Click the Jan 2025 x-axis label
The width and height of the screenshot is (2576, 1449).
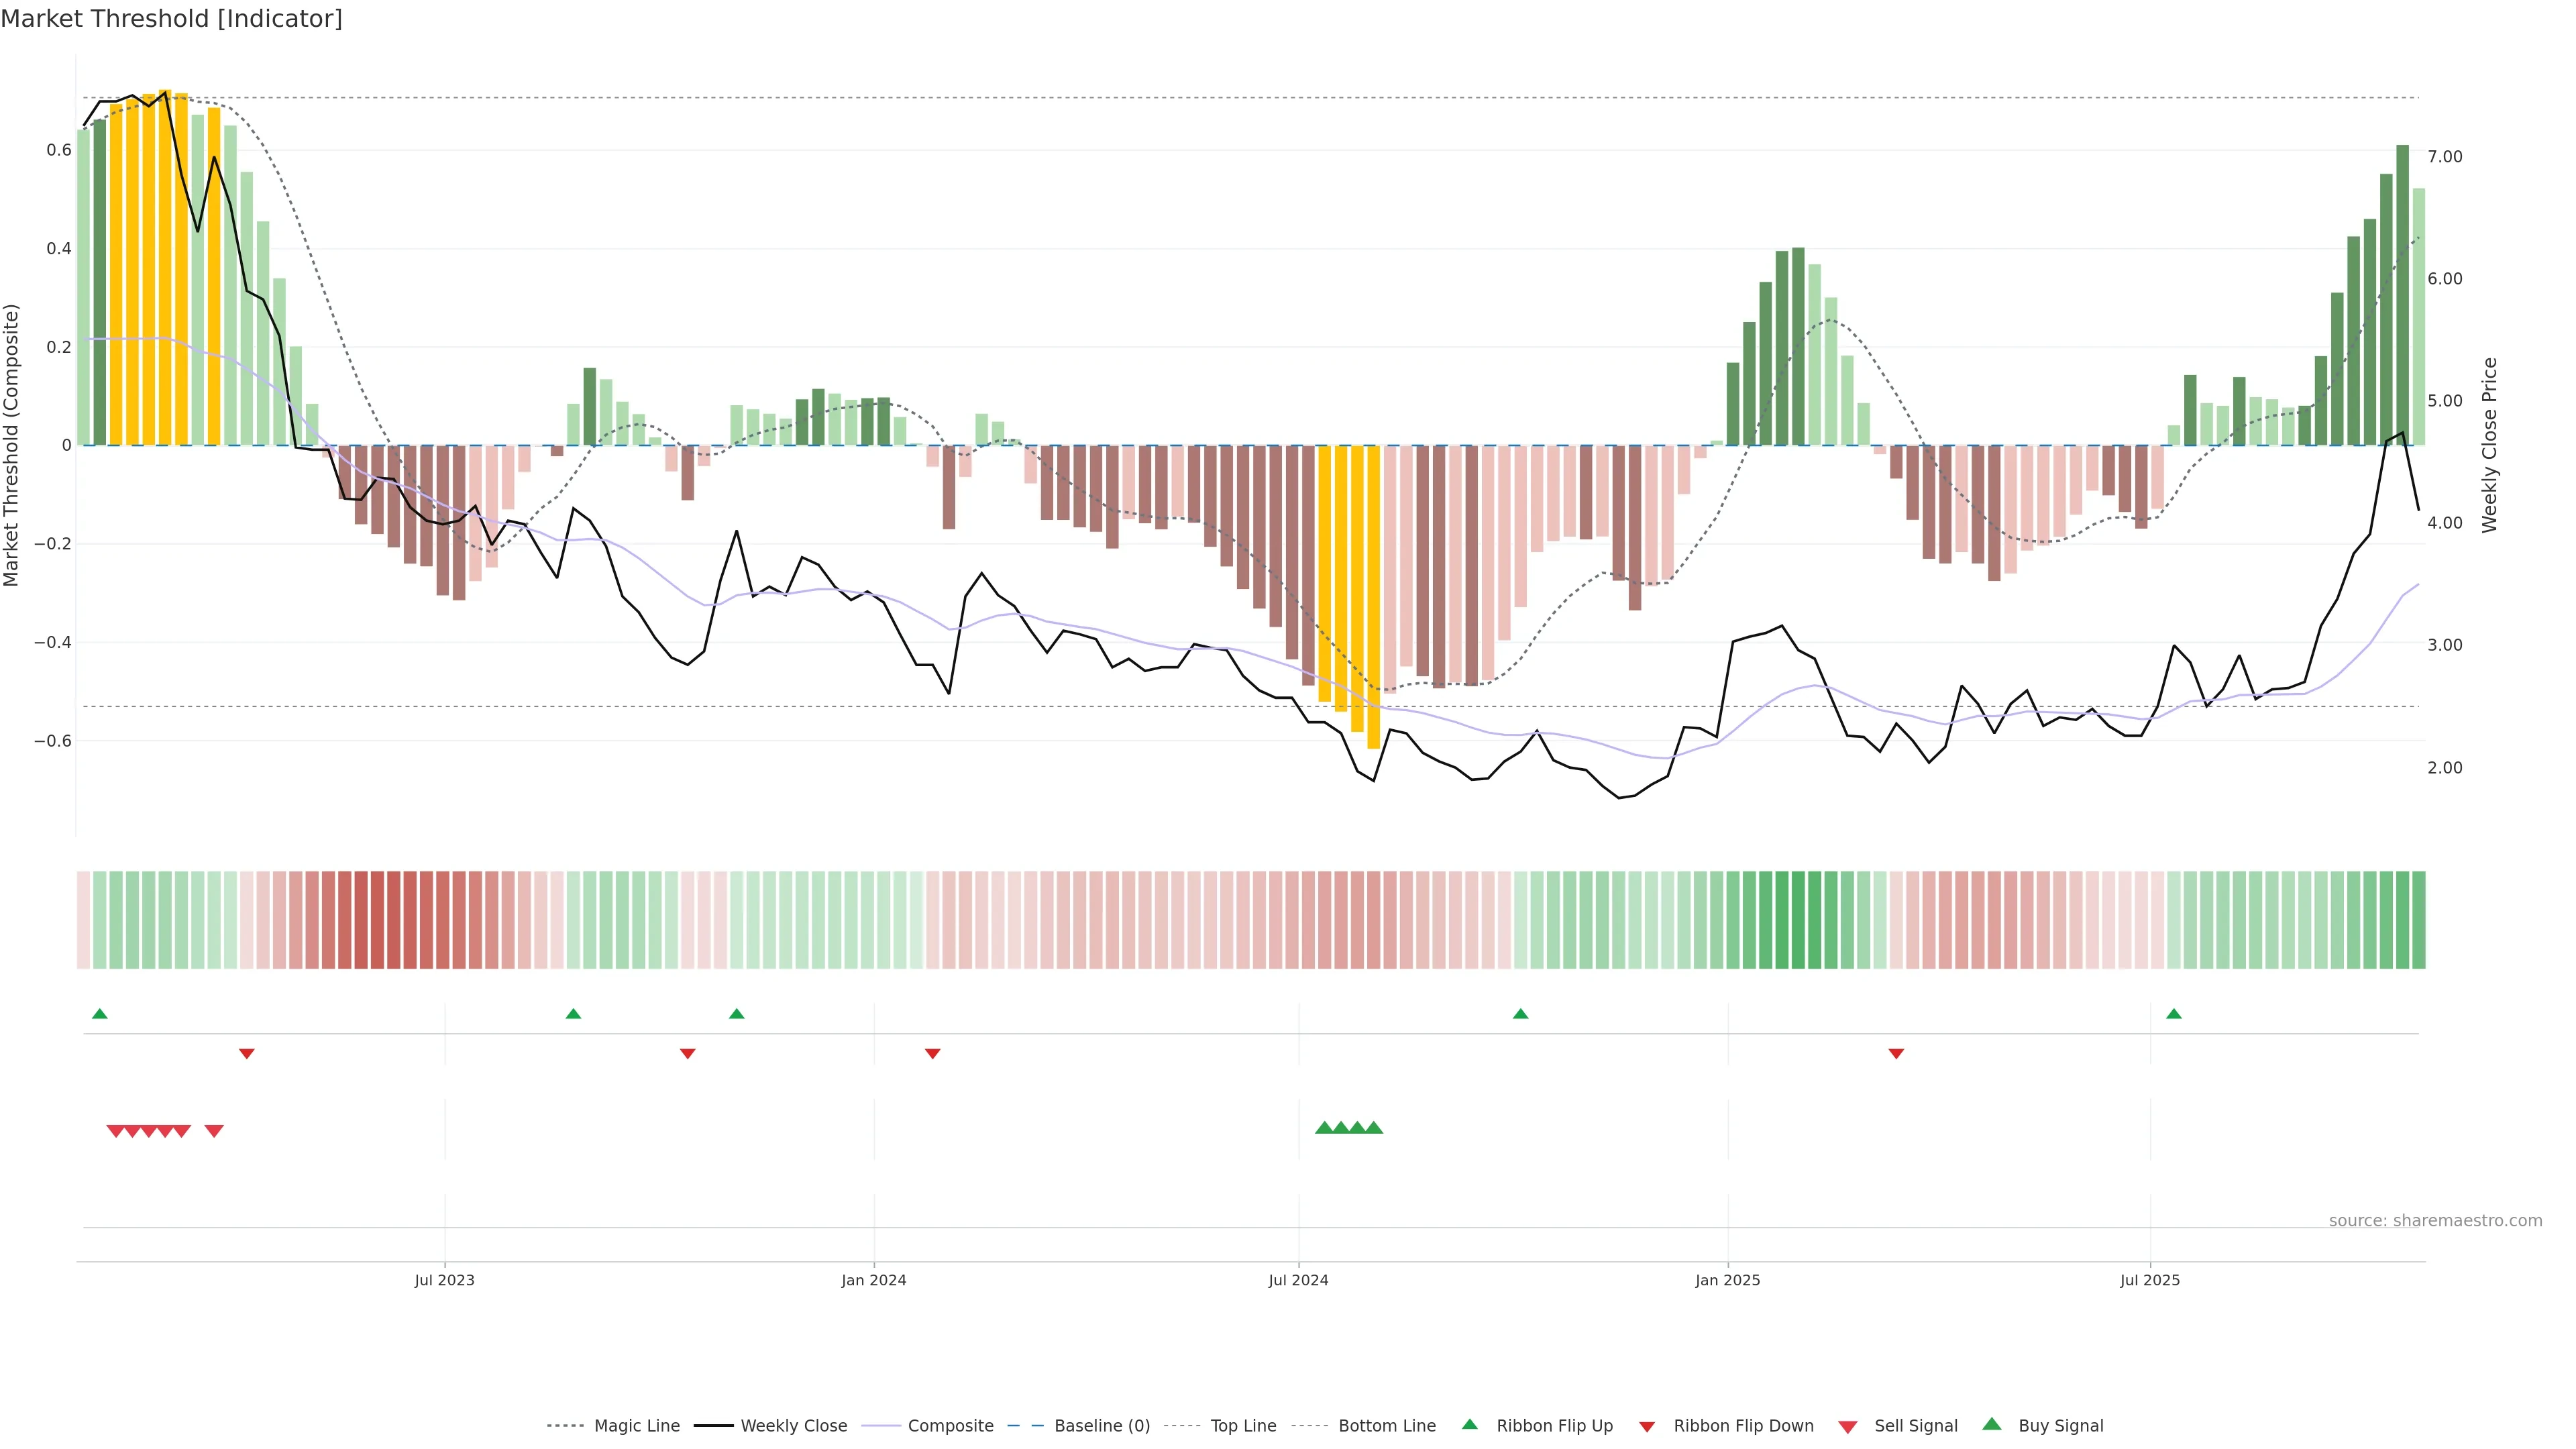point(1727,1280)
